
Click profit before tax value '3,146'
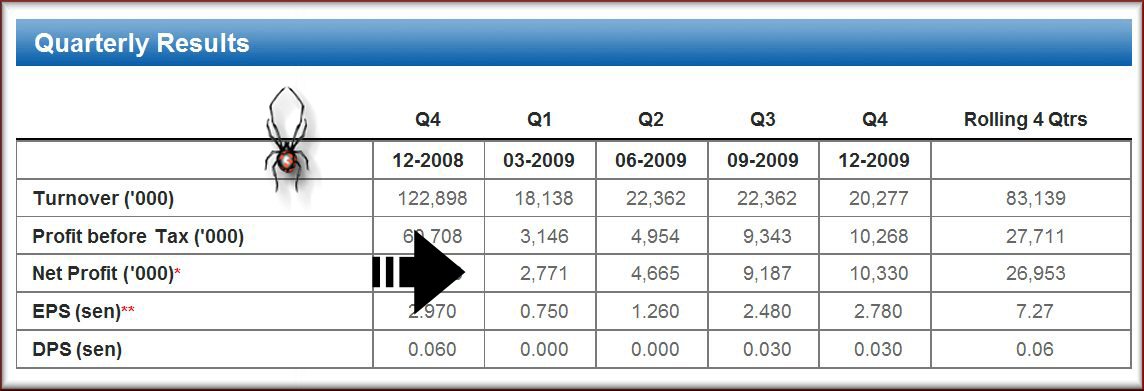pyautogui.click(x=544, y=236)
